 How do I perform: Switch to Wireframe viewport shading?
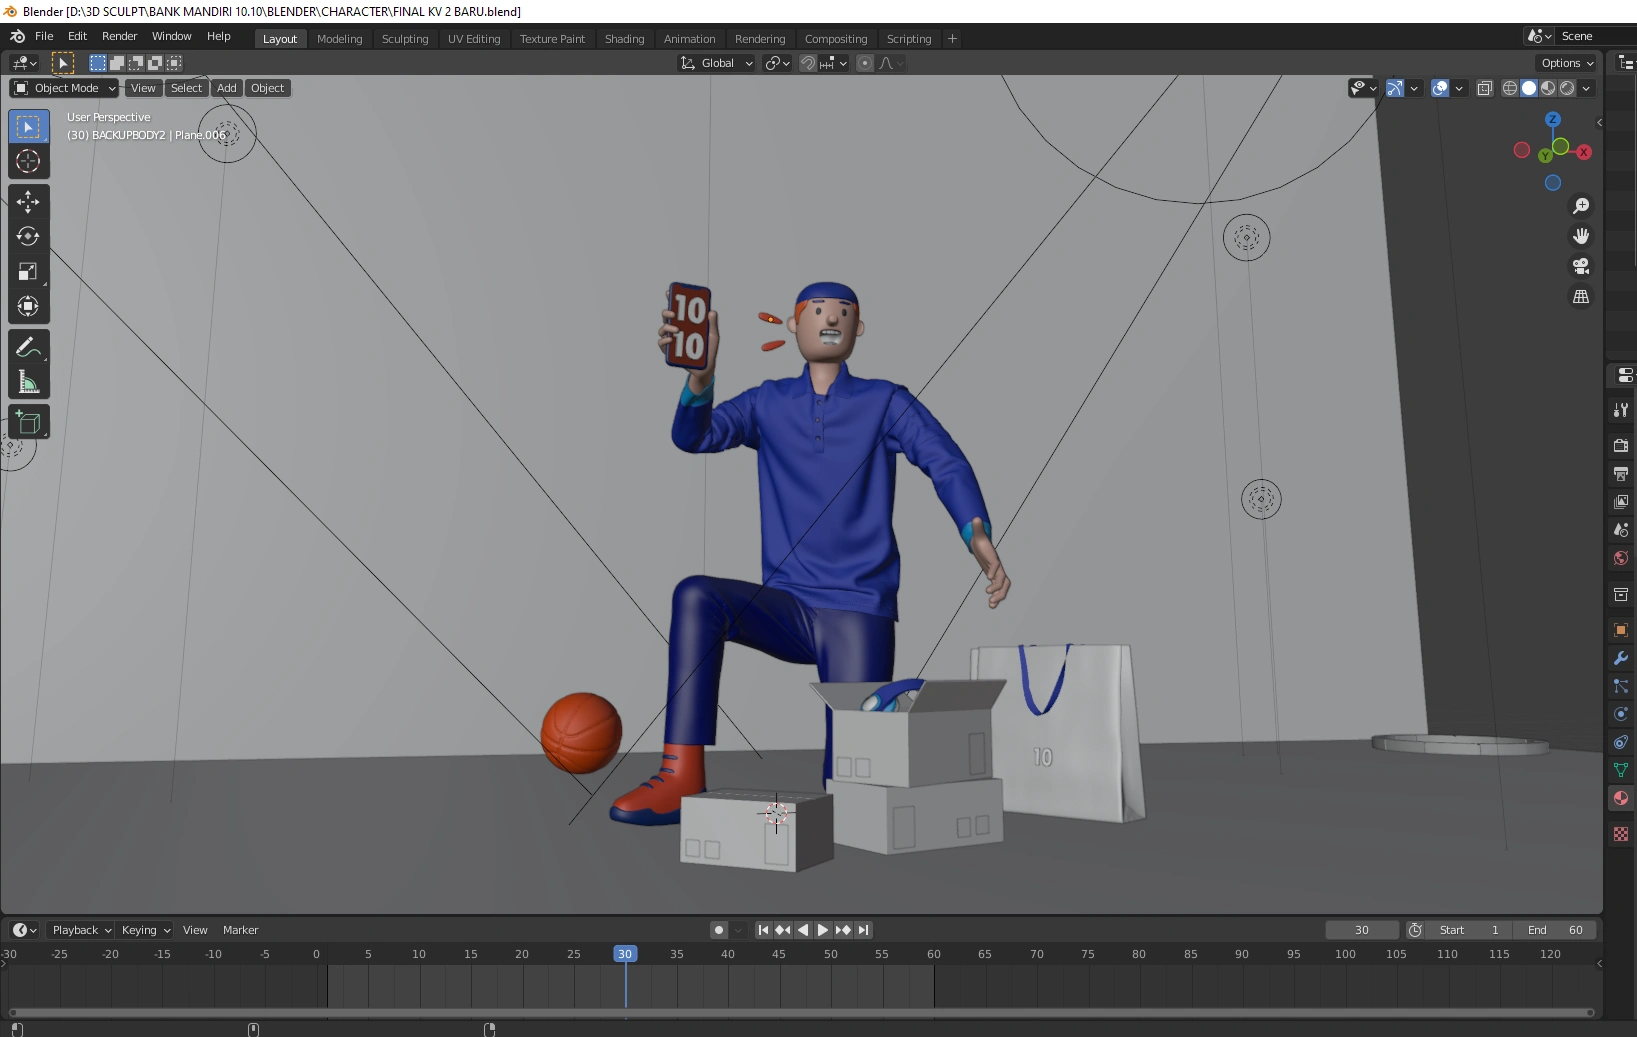1510,88
